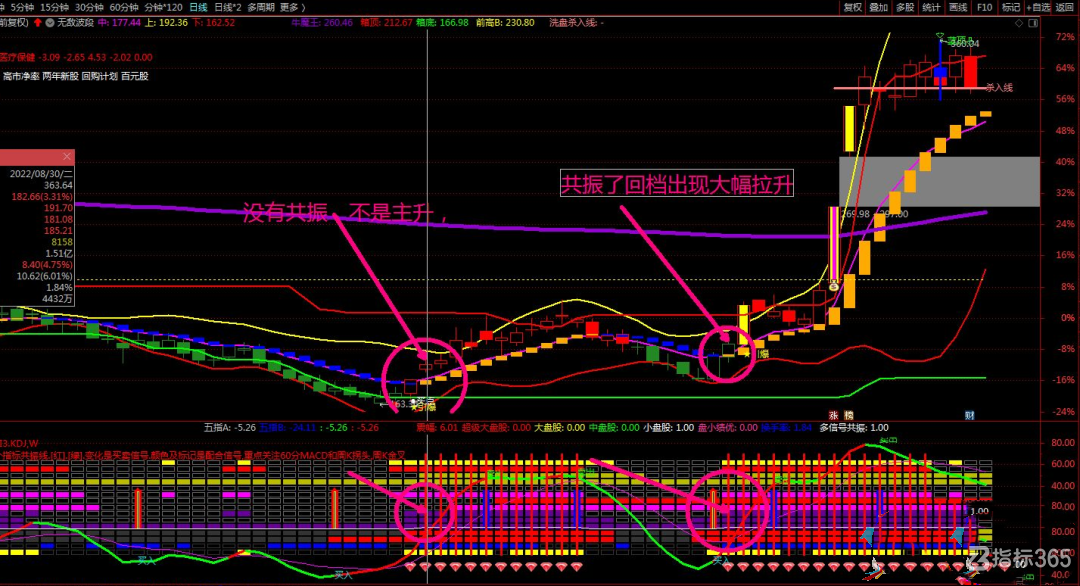Toggle the side panel layout icon
Image resolution: width=1080 pixels, height=586 pixels.
[1033, 23]
